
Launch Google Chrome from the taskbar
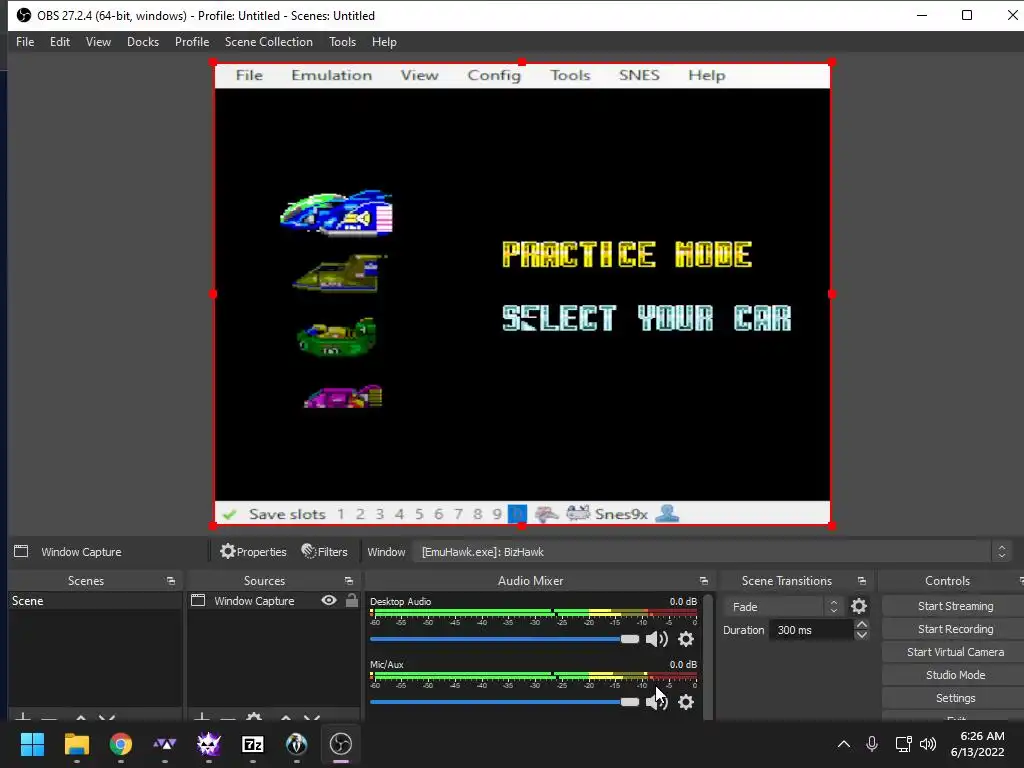121,744
